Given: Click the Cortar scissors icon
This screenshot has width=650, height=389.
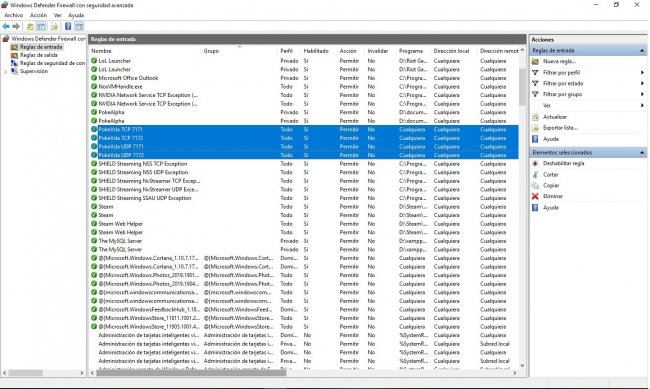Looking at the screenshot, I should [x=535, y=175].
